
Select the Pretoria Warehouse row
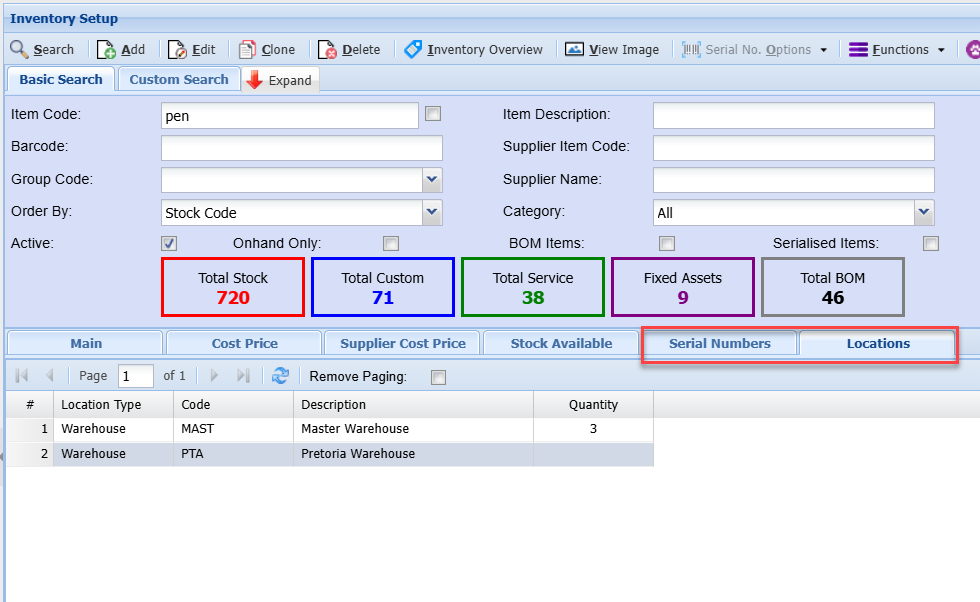[329, 454]
